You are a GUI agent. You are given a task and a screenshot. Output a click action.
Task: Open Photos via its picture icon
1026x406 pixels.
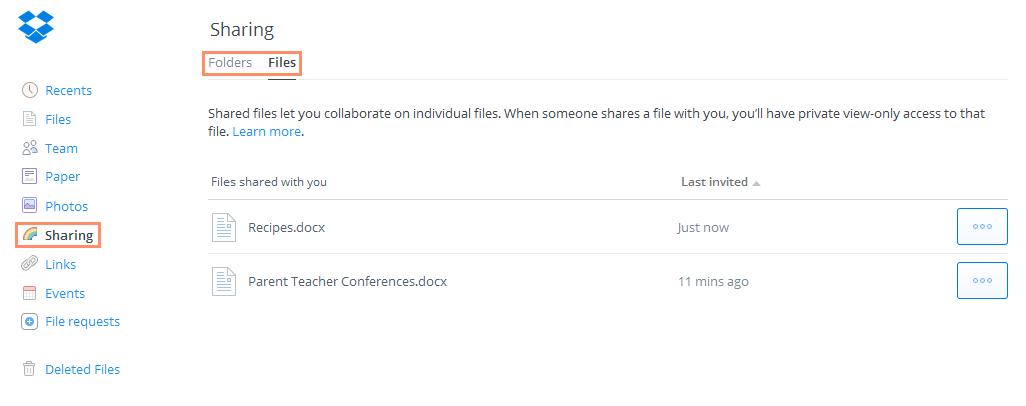[x=30, y=206]
